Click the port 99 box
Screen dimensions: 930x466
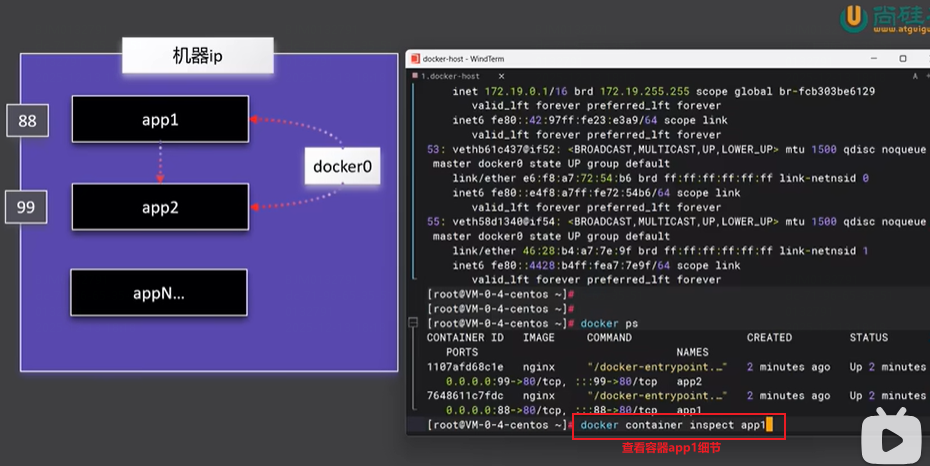[26, 208]
